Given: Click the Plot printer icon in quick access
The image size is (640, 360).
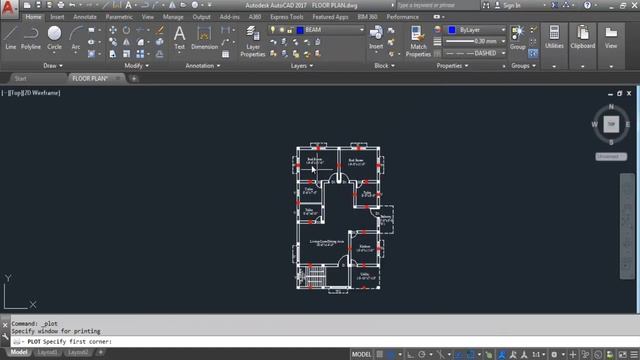Looking at the screenshot, I should click(61, 5).
